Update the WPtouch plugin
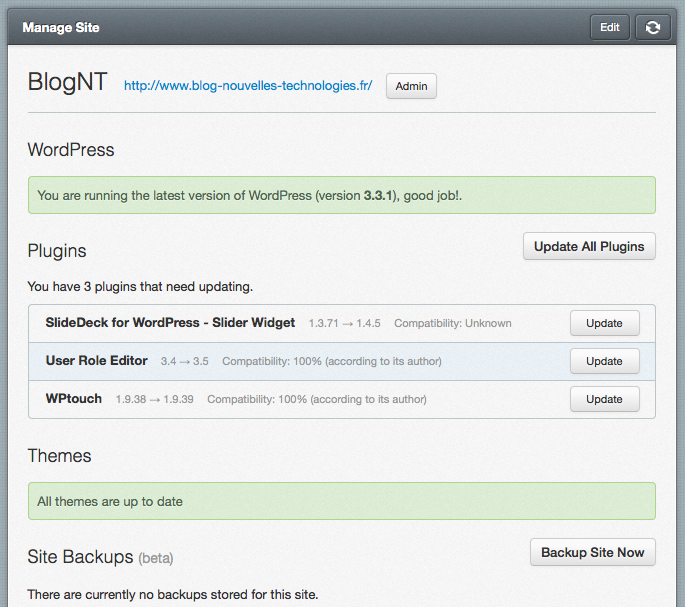The width and height of the screenshot is (685, 607). point(604,399)
